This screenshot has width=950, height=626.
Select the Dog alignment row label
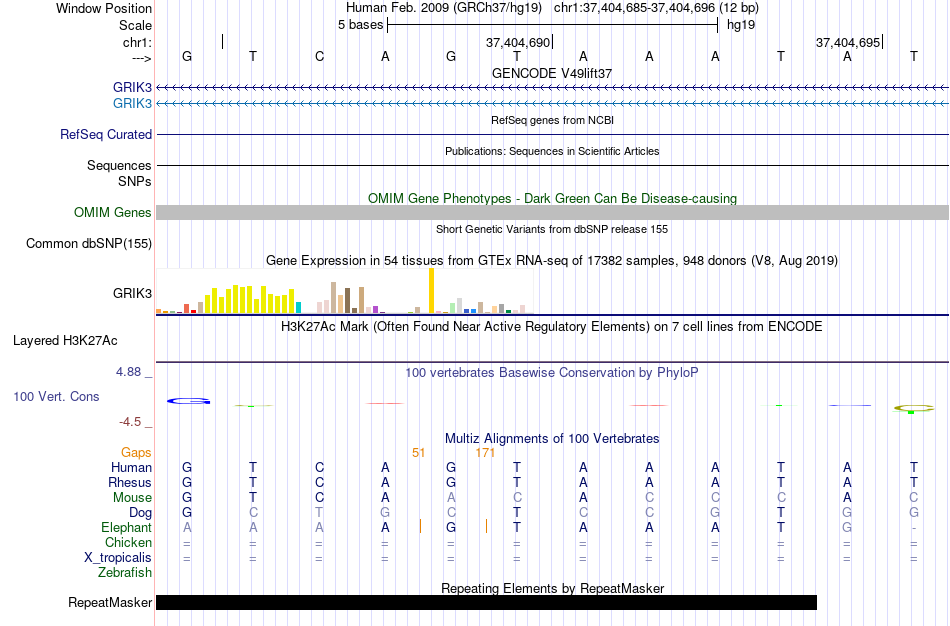point(141,513)
